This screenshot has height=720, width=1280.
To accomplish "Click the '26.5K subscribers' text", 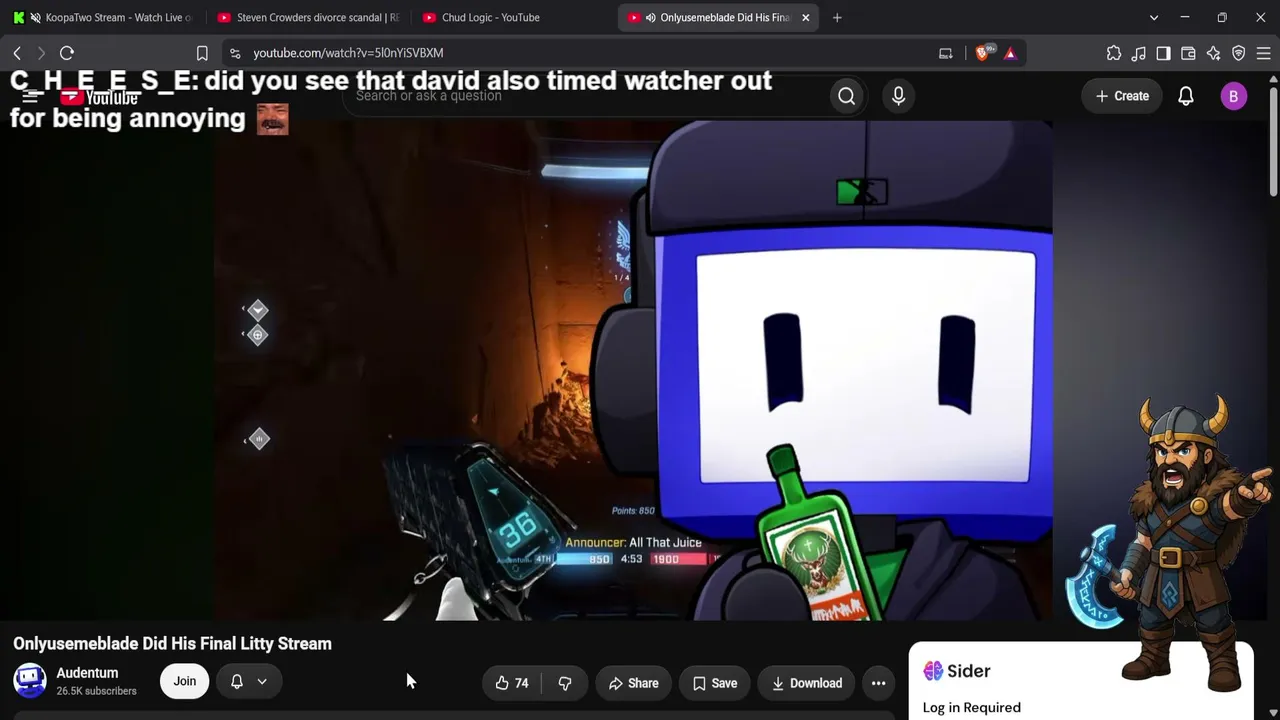I will (96, 691).
